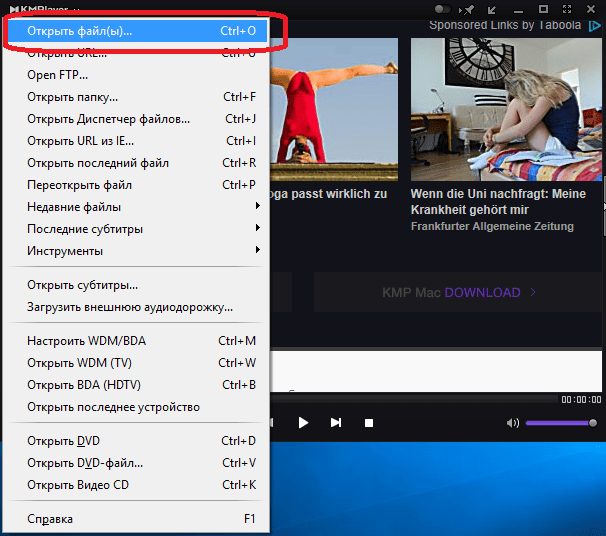Choose Открыть URL из IE... item
This screenshot has height=536, width=606.
click(x=138, y=141)
